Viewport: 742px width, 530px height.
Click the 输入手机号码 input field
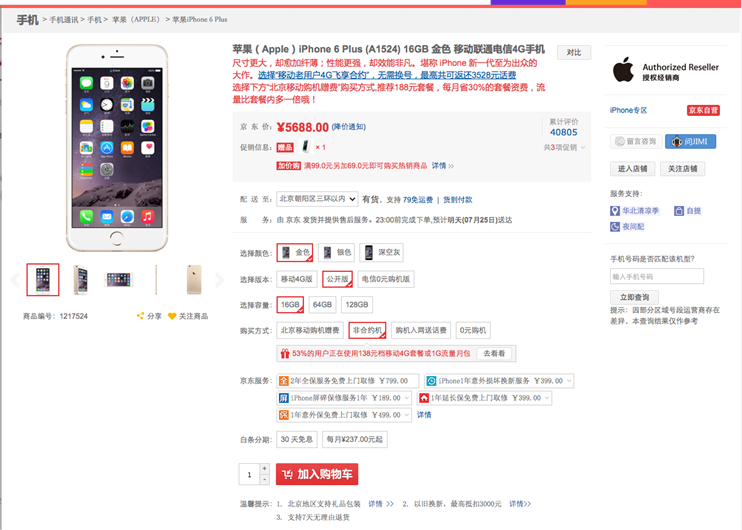pyautogui.click(x=657, y=276)
